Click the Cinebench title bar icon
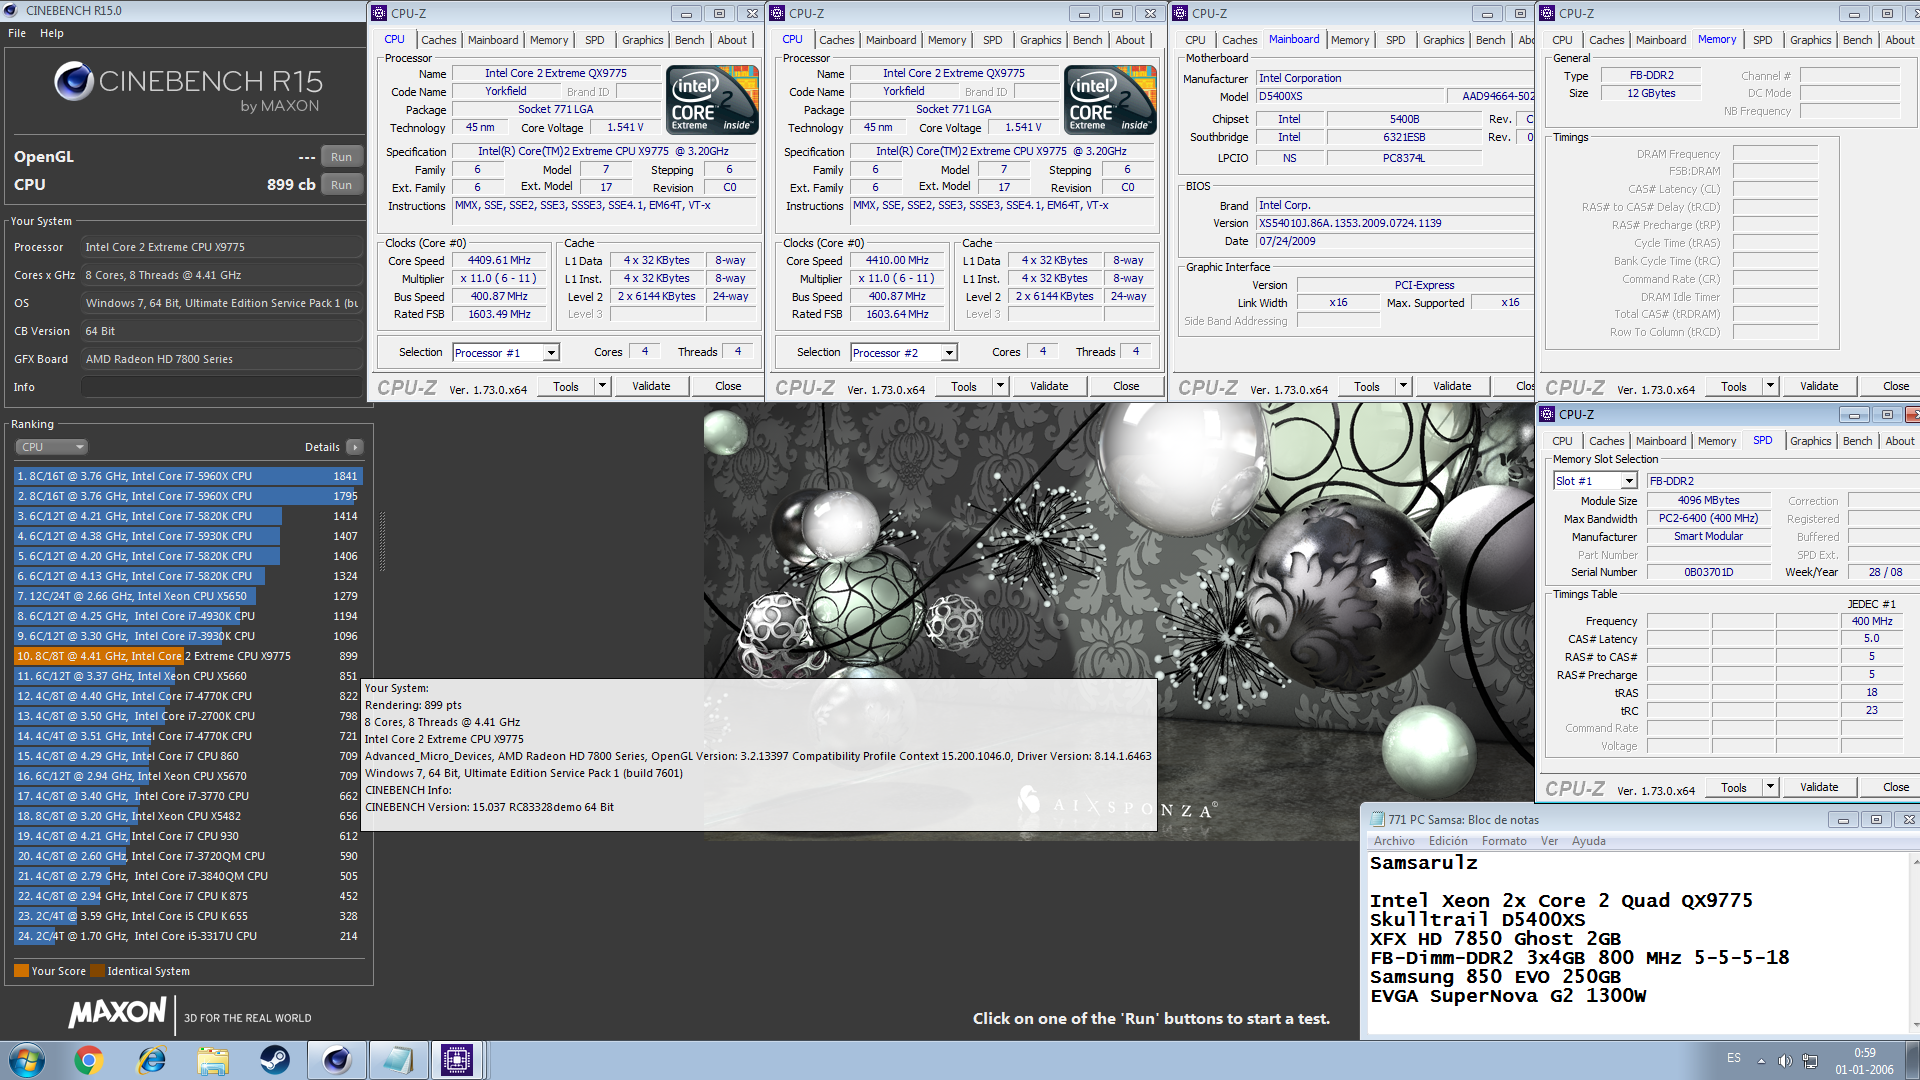1920x1080 pixels. (x=11, y=10)
